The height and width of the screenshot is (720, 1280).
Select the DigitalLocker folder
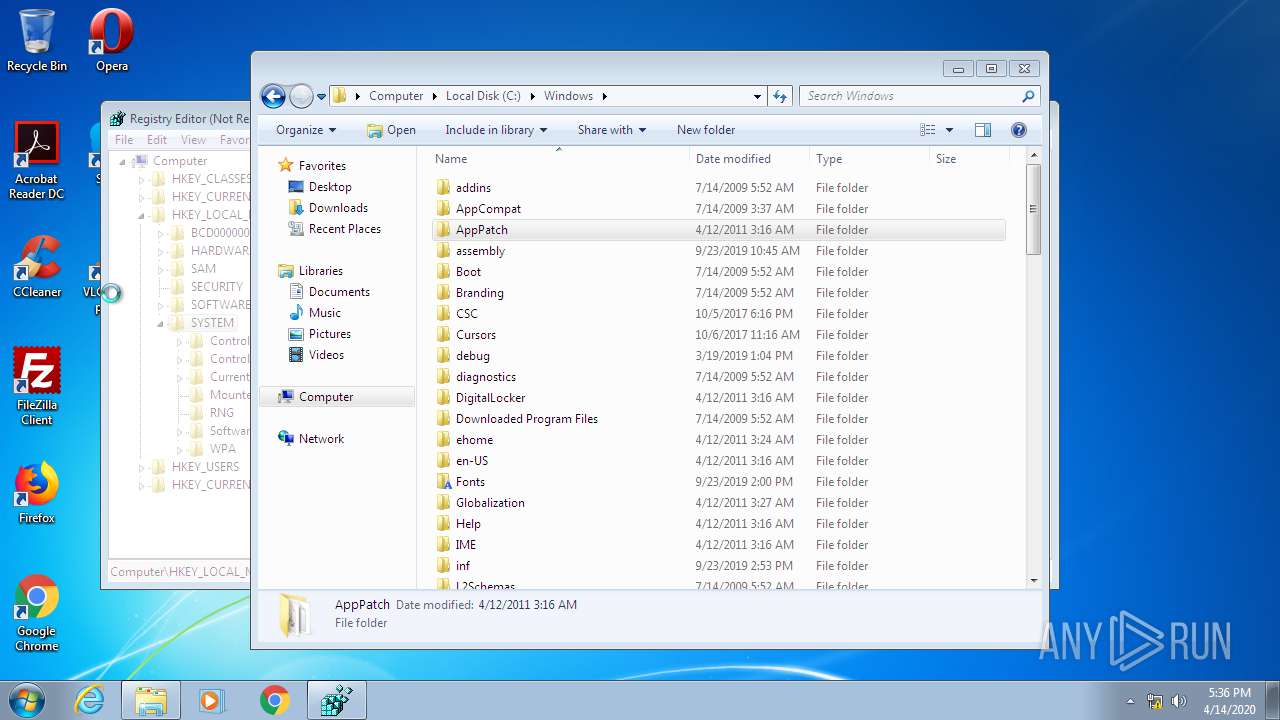[x=490, y=398]
